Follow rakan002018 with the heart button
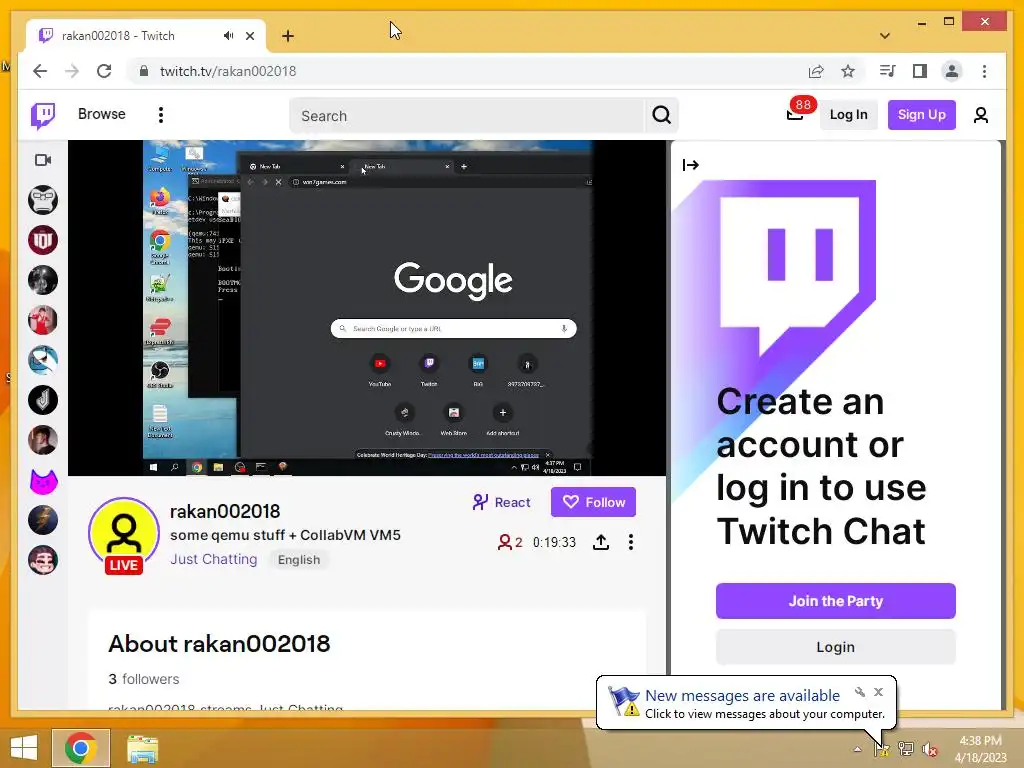 (x=593, y=502)
